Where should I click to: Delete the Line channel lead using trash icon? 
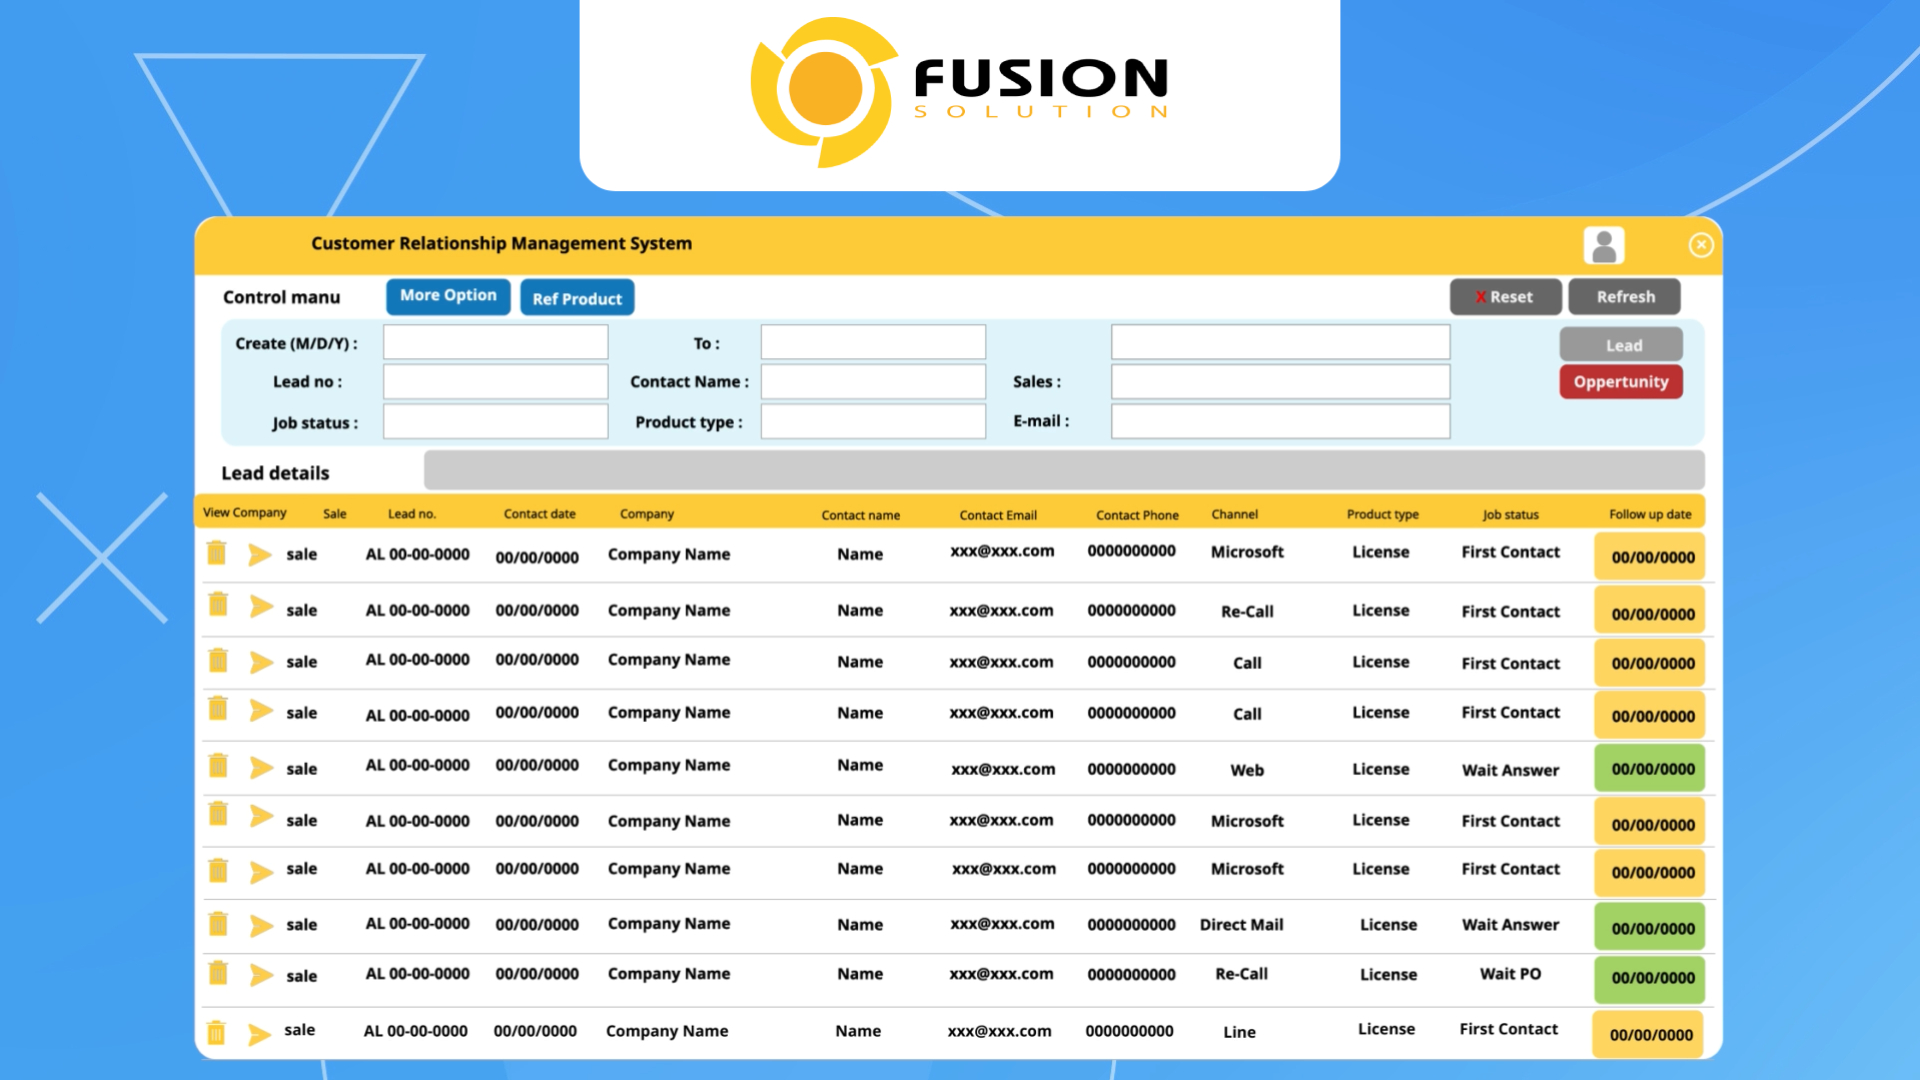tap(216, 1032)
